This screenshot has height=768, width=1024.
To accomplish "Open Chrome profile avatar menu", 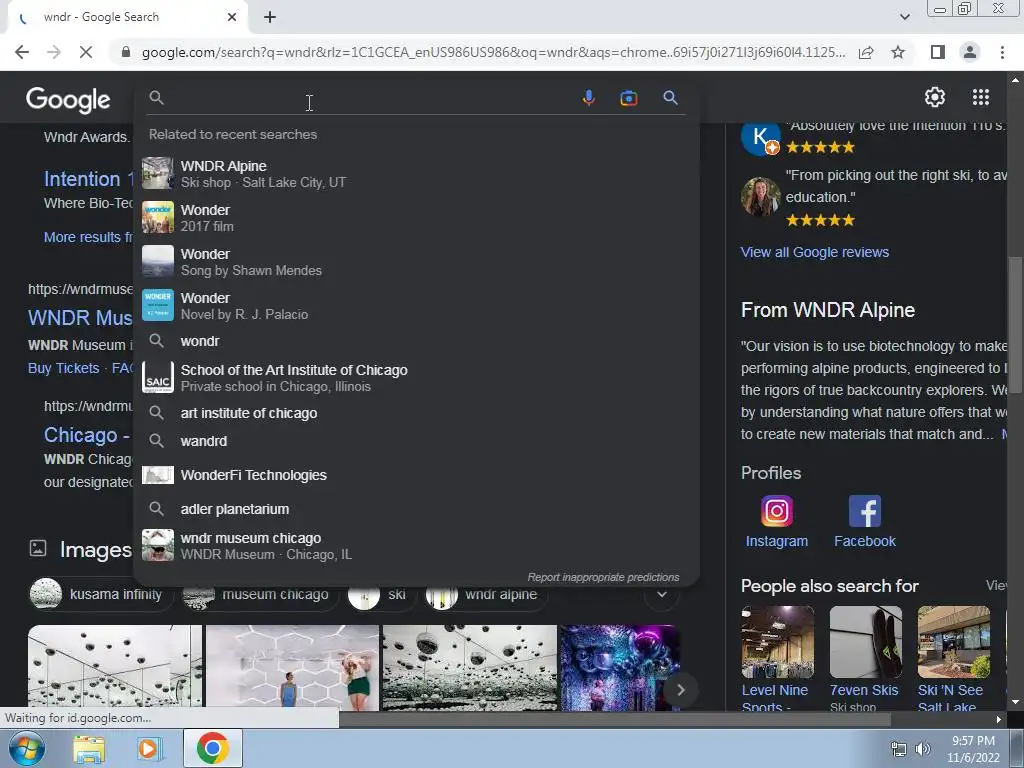I will coord(970,52).
